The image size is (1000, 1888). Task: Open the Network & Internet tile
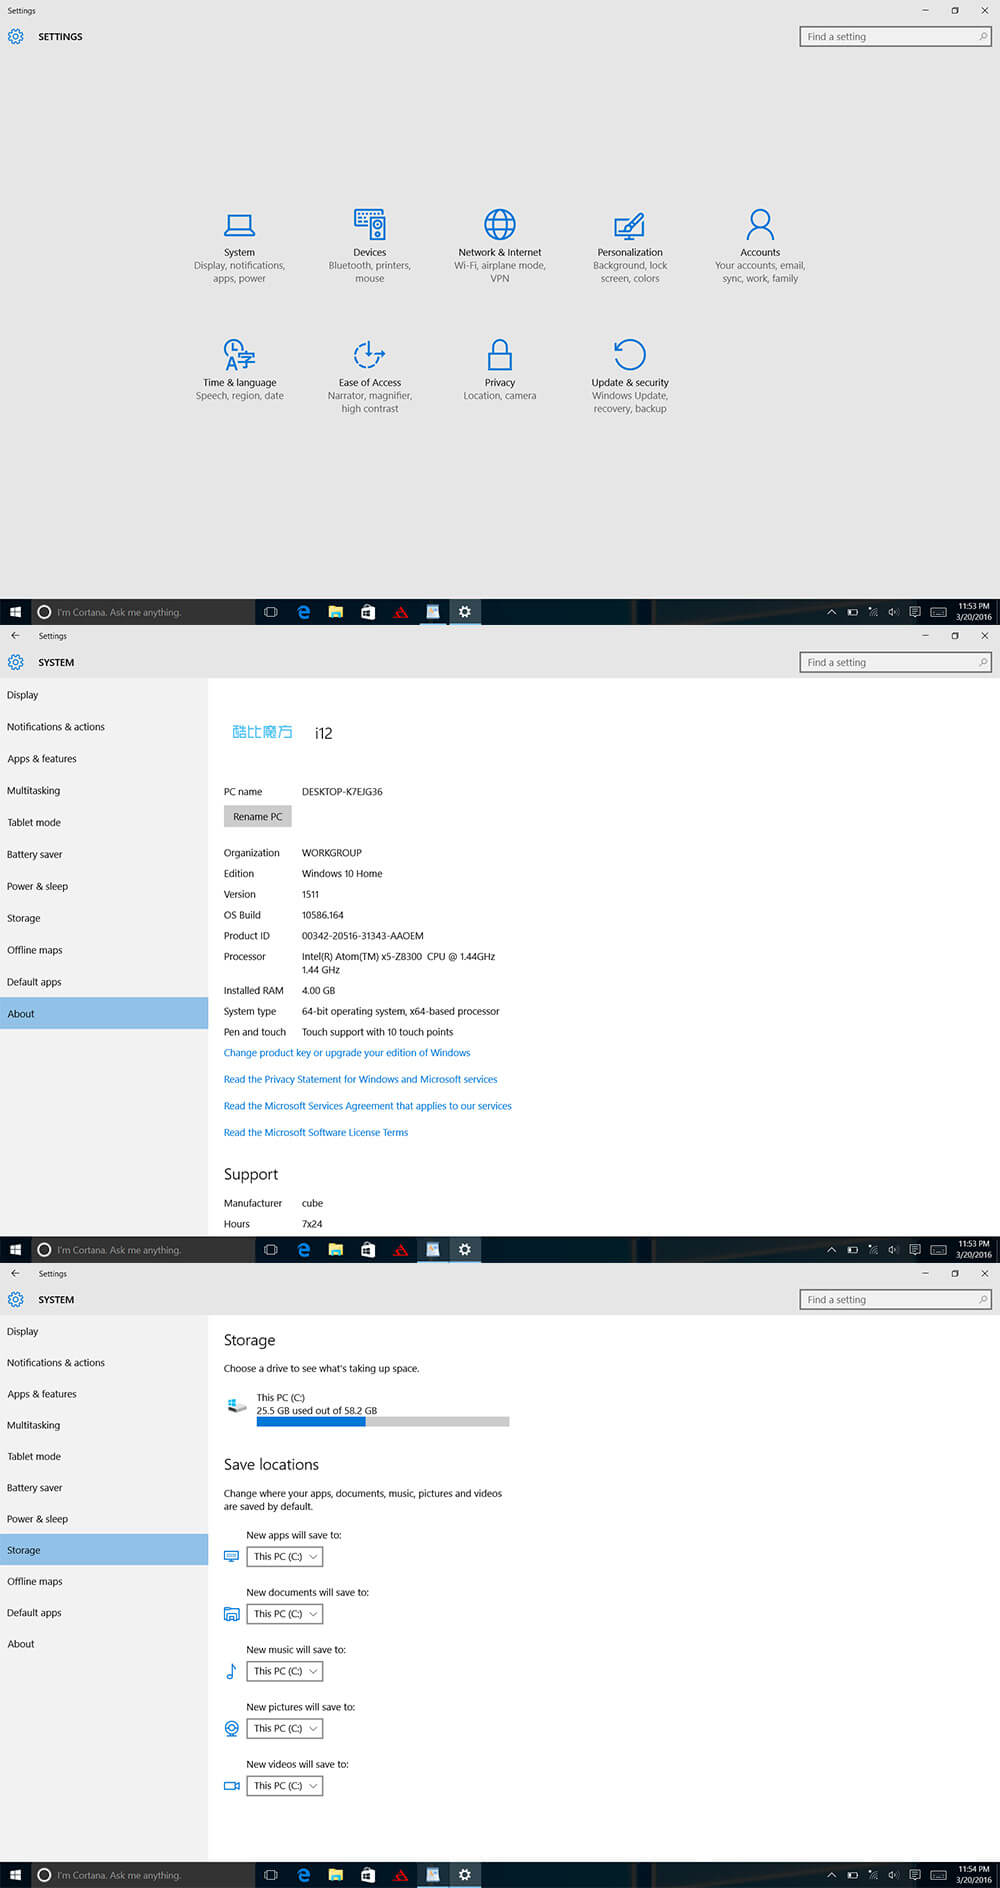click(500, 246)
